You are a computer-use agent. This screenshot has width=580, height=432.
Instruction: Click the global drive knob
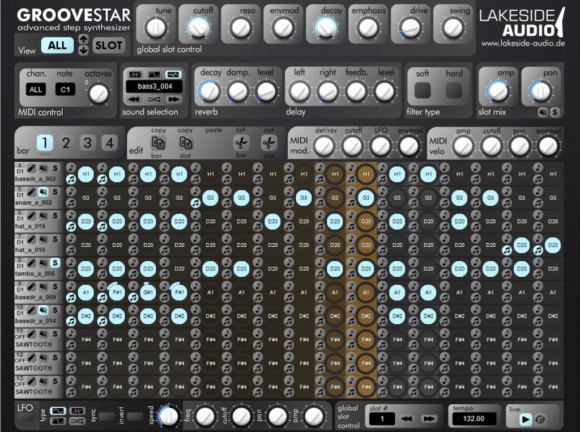[x=411, y=28]
